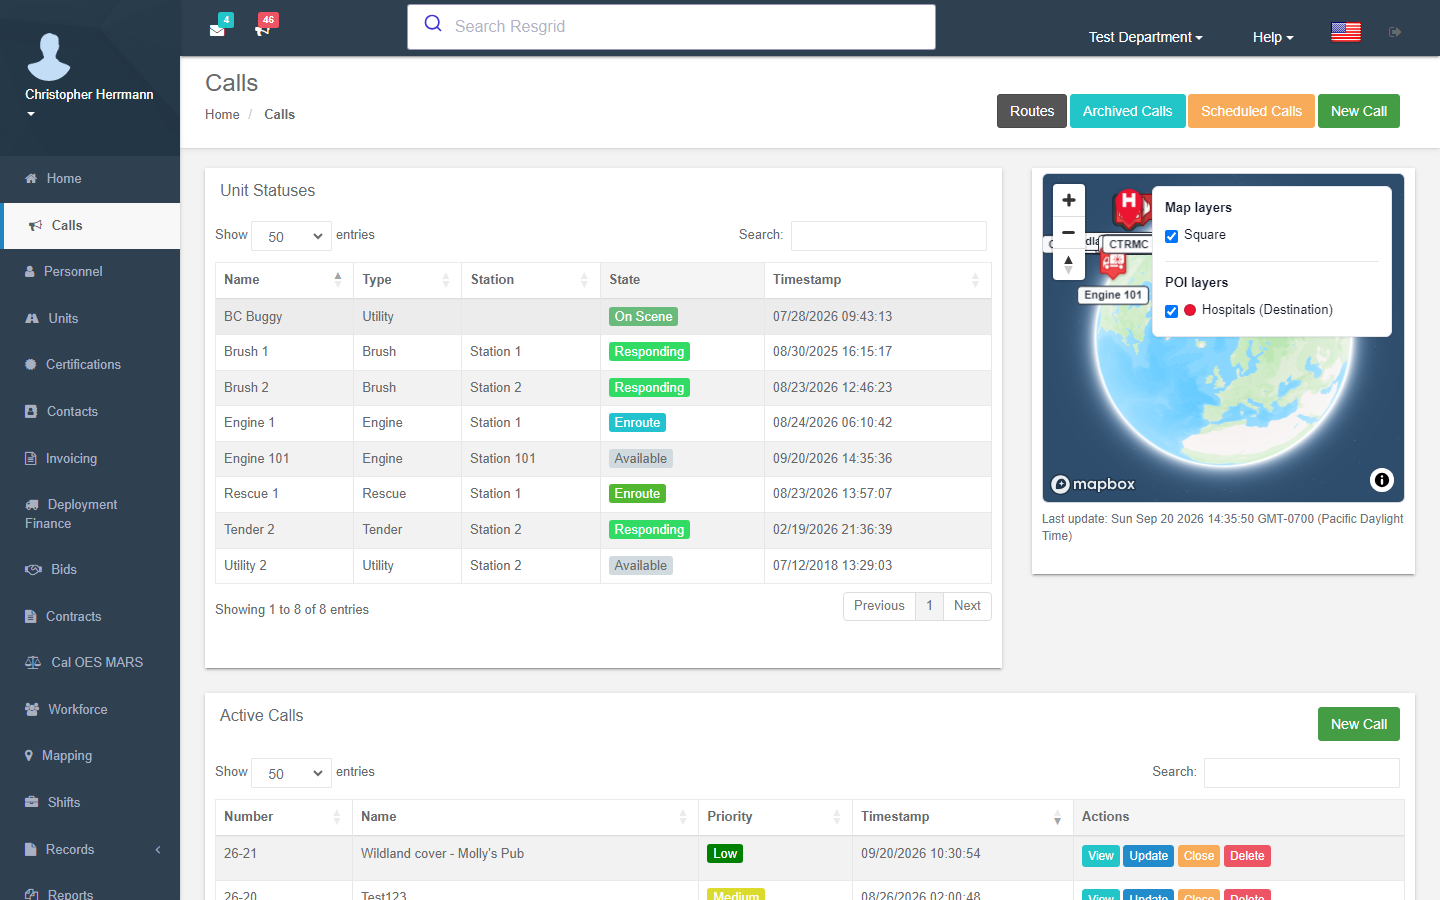Focus the Active Calls search box
This screenshot has width=1440, height=900.
[x=1302, y=773]
